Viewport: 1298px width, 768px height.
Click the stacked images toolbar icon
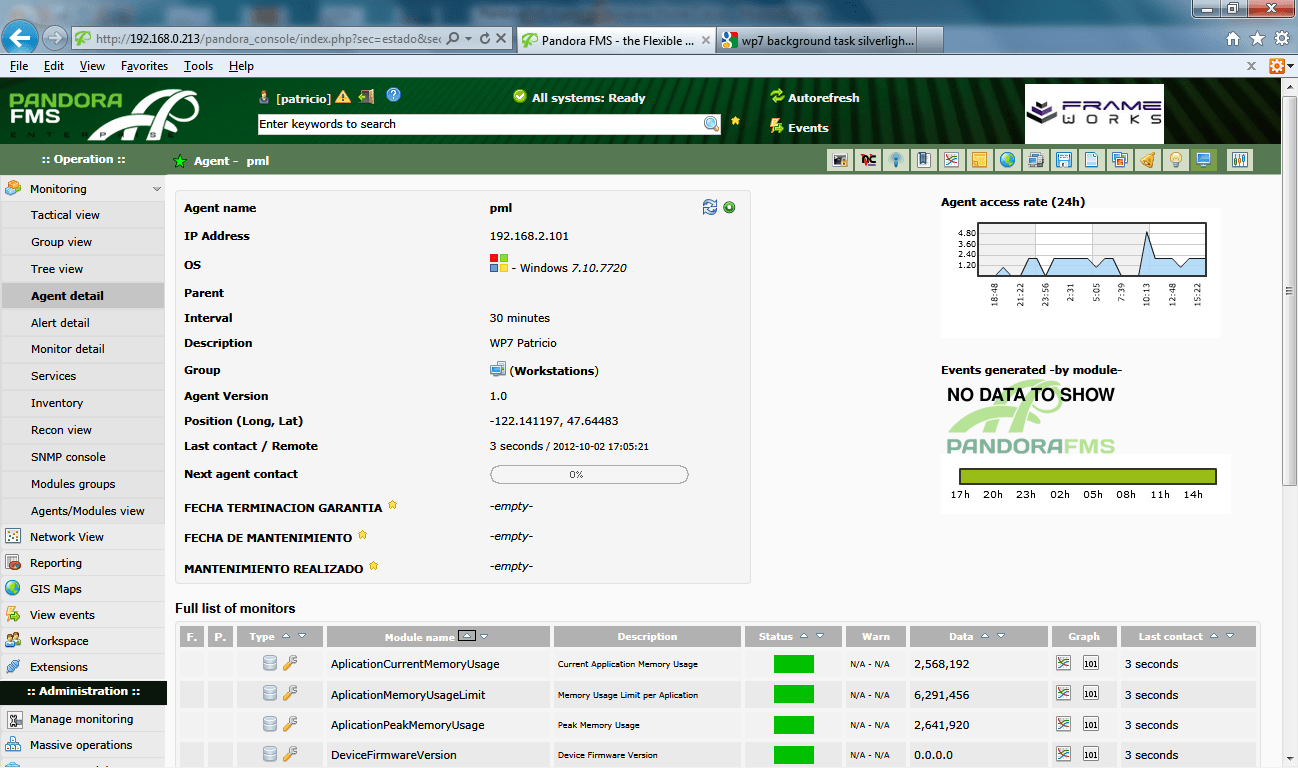(1120, 159)
